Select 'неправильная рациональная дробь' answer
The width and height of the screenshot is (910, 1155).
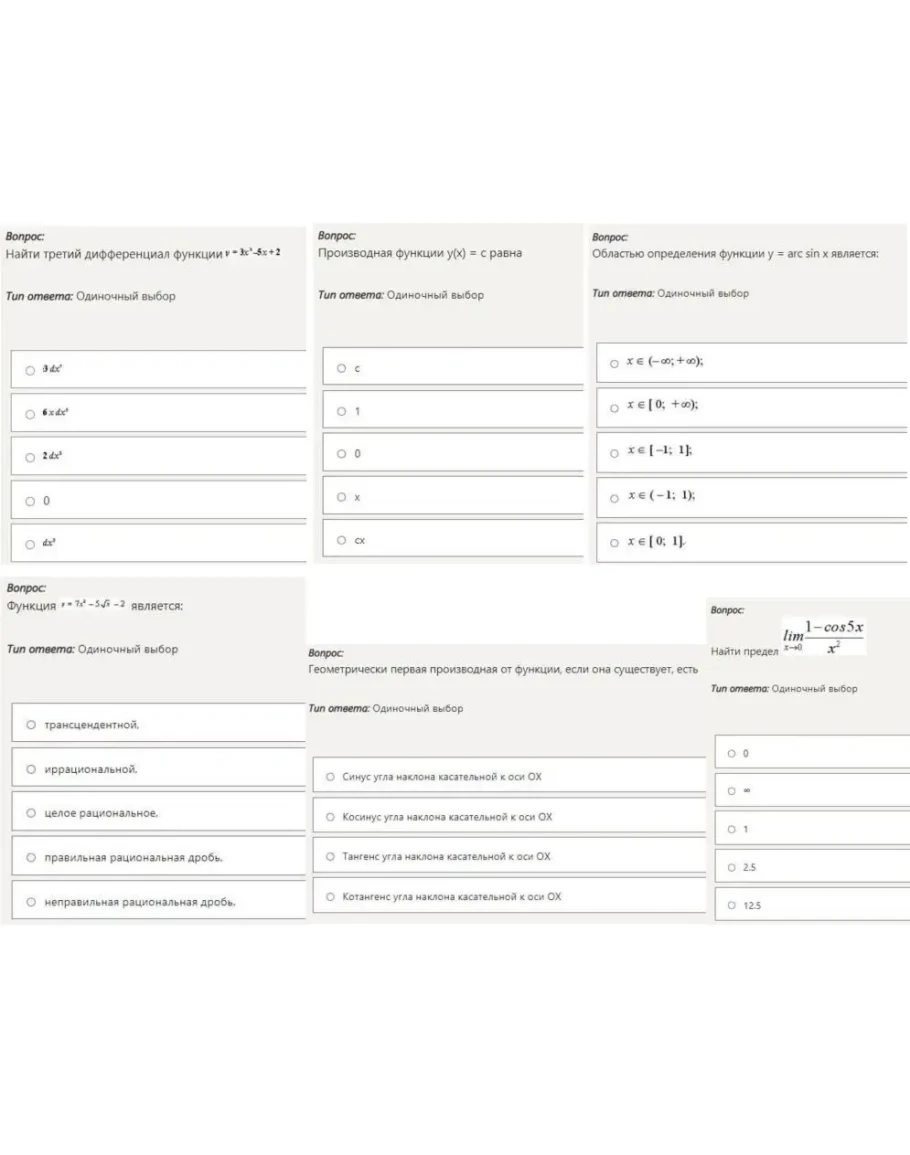[x=32, y=902]
